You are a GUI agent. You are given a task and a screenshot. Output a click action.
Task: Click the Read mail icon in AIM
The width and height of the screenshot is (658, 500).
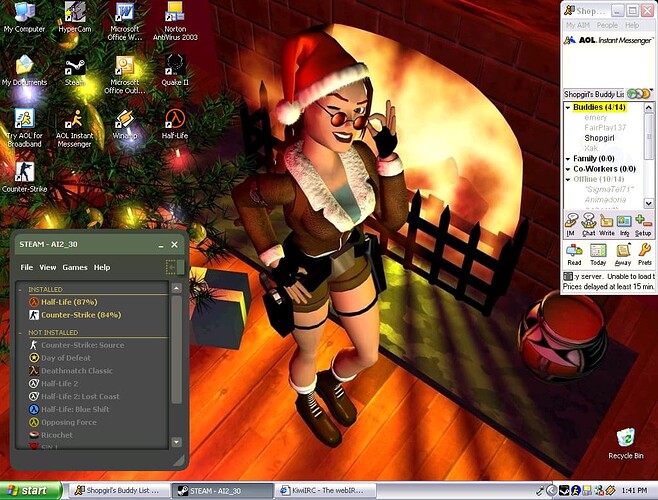pos(574,254)
